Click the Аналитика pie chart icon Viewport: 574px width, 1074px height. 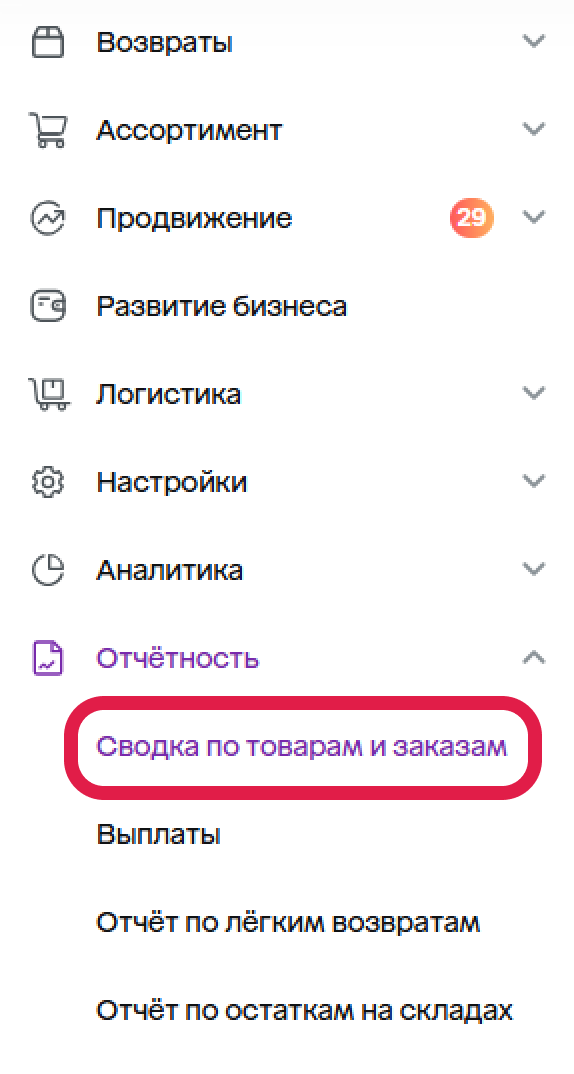(x=48, y=571)
